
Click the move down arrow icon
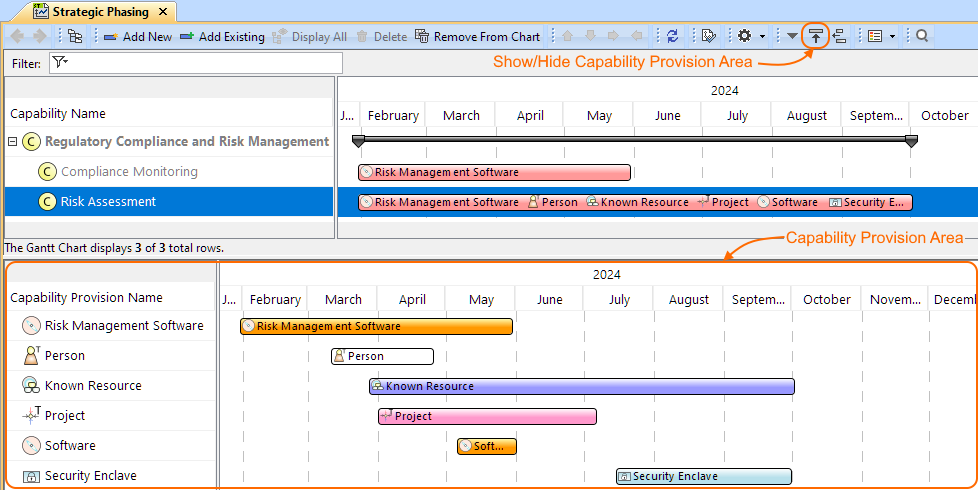click(x=590, y=36)
